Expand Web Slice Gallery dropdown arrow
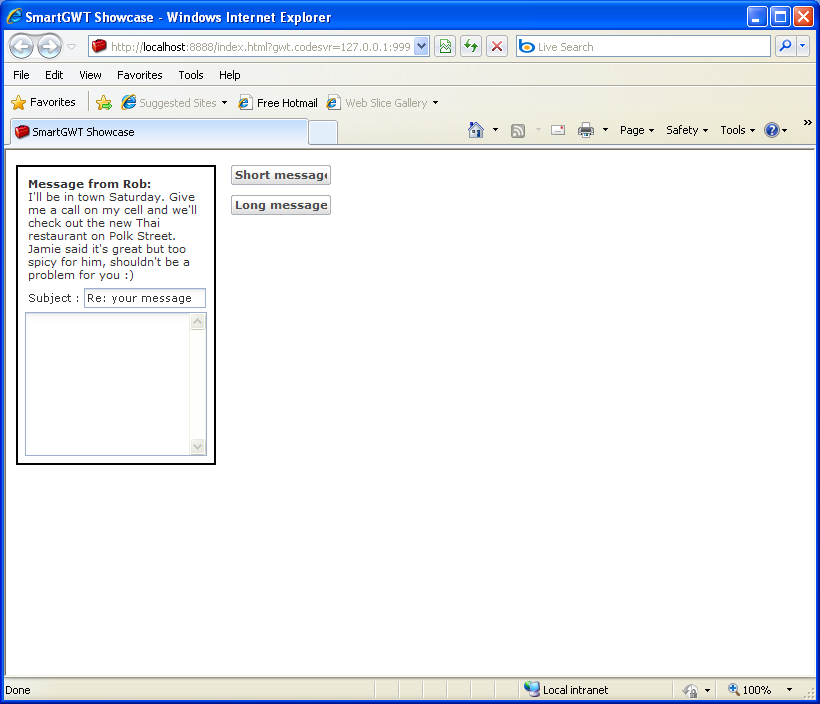The image size is (820, 704). (x=435, y=103)
